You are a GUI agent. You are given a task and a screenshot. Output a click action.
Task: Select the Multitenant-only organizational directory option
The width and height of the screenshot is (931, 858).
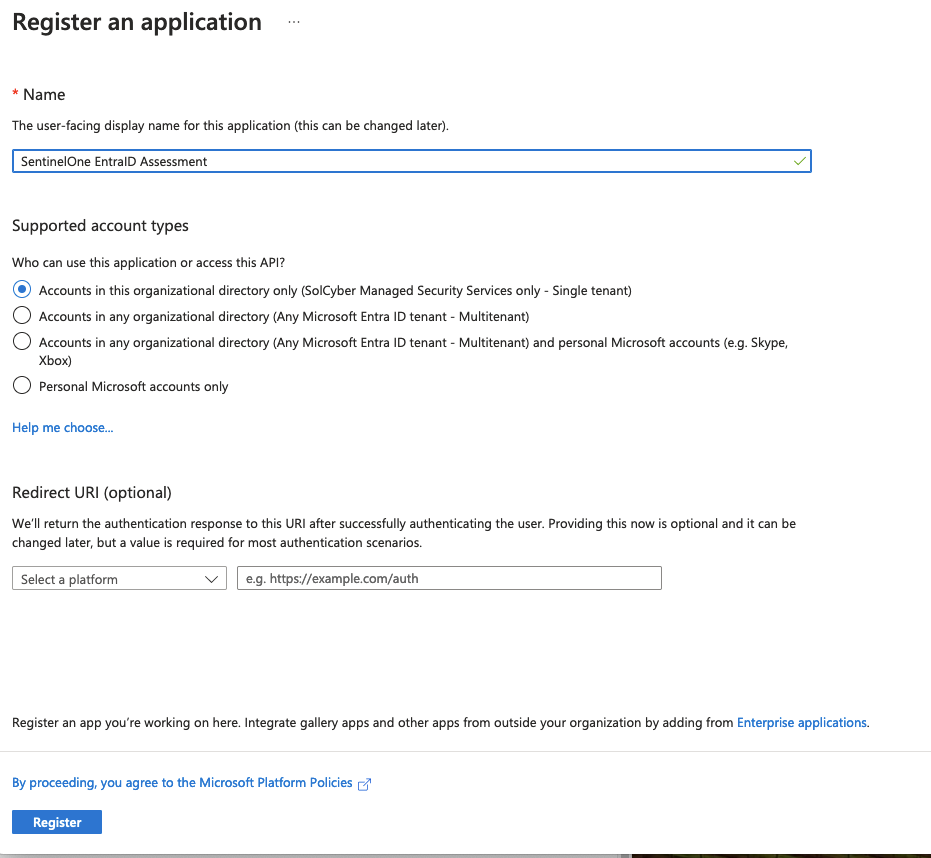[x=22, y=316]
